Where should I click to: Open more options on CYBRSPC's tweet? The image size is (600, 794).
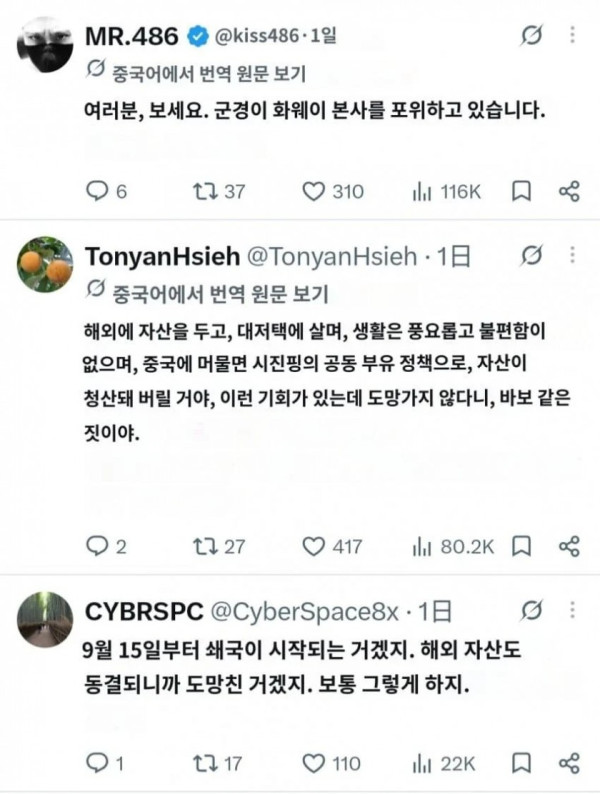pyautogui.click(x=572, y=611)
